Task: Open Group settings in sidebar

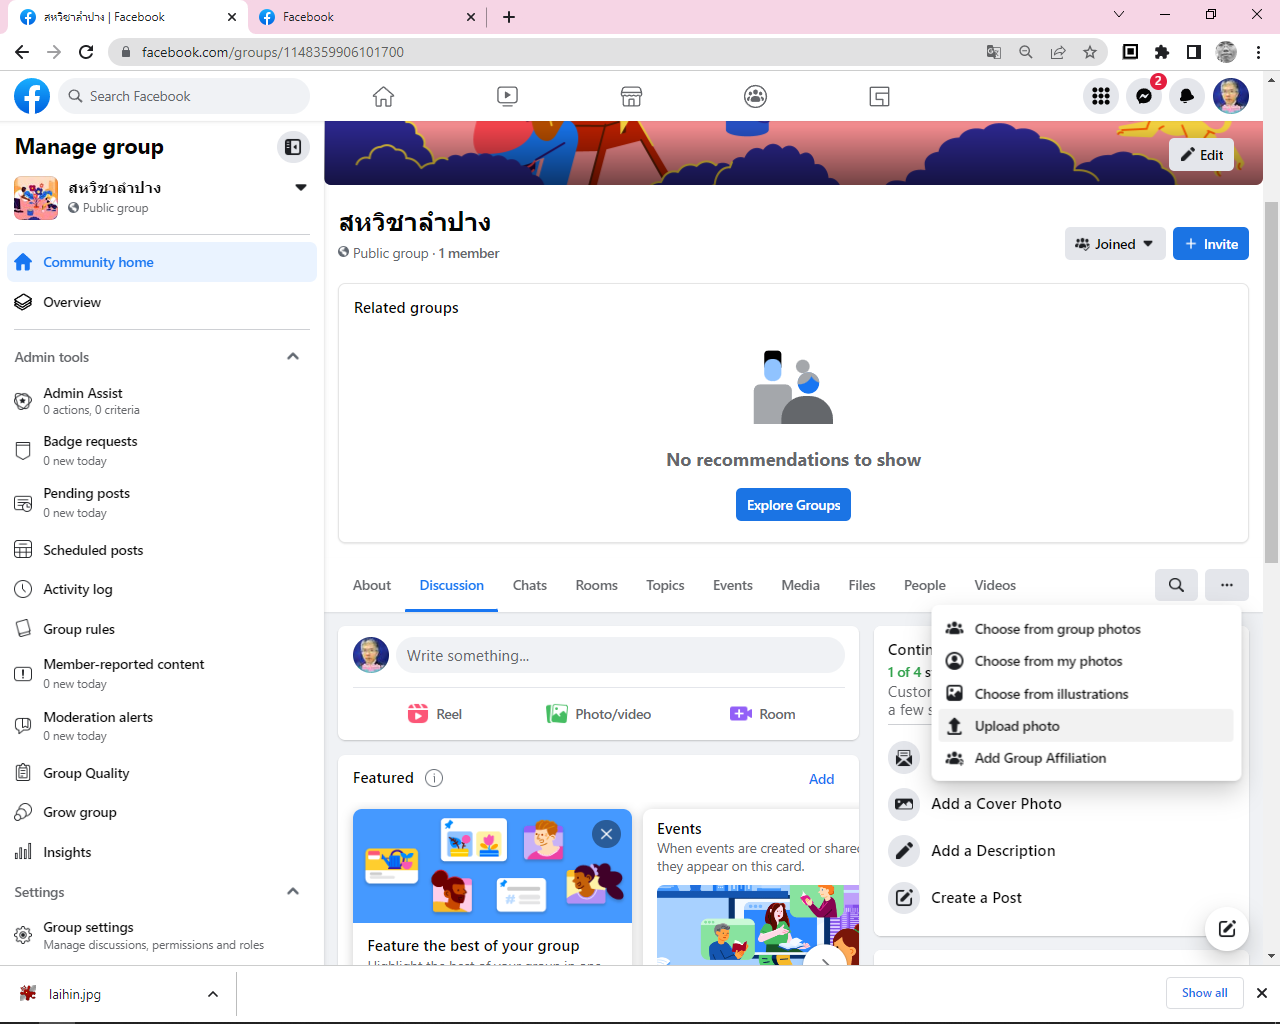Action: (162, 935)
